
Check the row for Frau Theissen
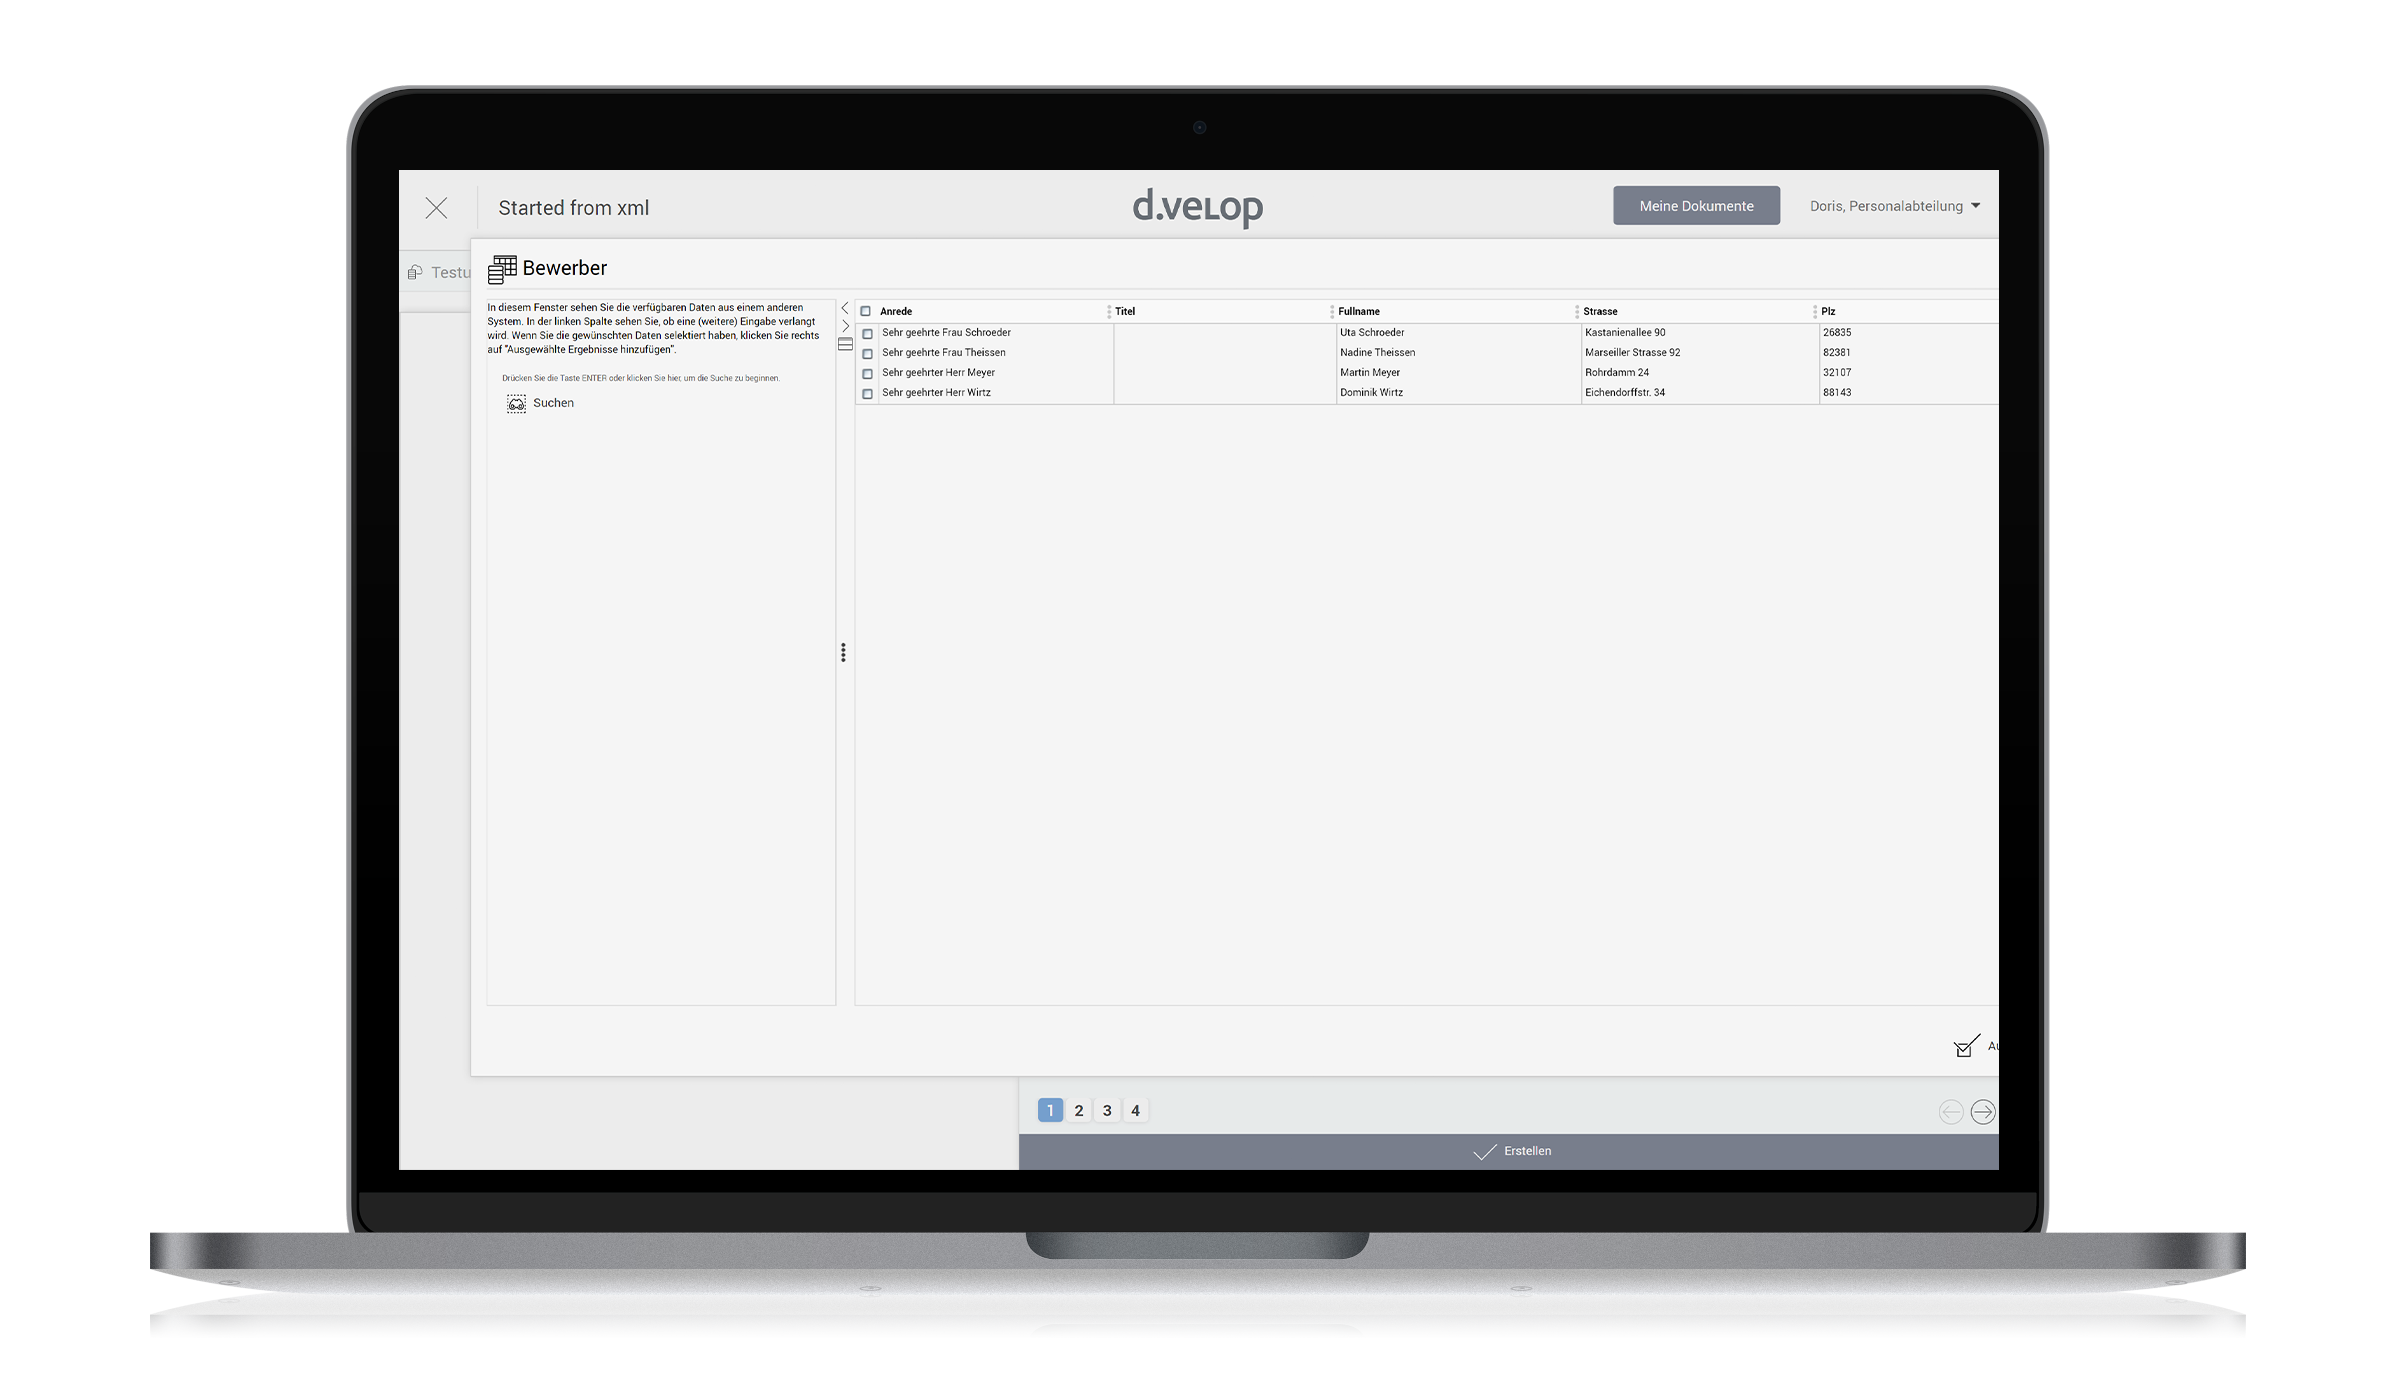point(867,353)
